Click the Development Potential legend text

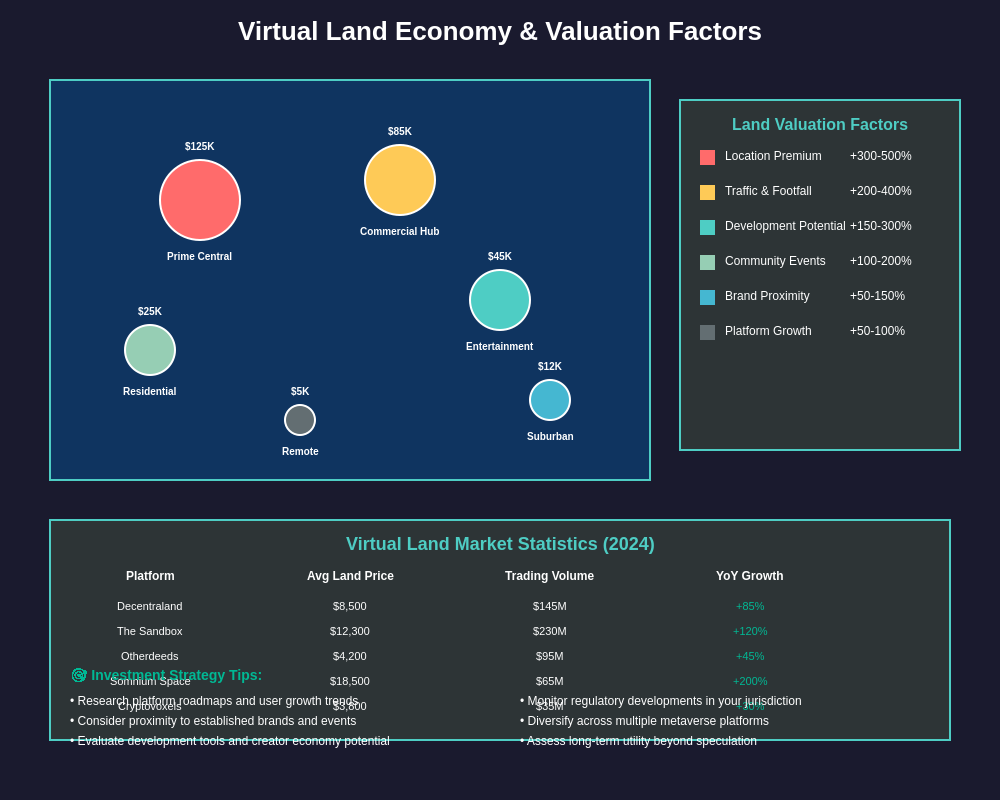coord(785,226)
